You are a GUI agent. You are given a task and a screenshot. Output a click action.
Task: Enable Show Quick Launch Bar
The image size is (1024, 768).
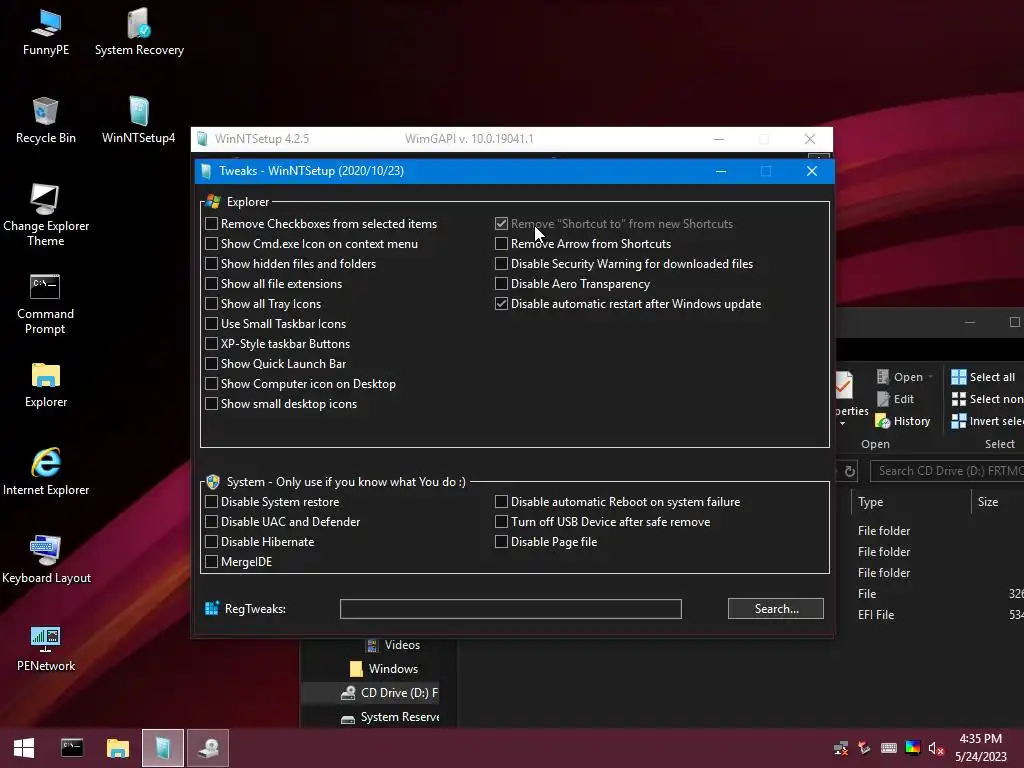click(212, 364)
